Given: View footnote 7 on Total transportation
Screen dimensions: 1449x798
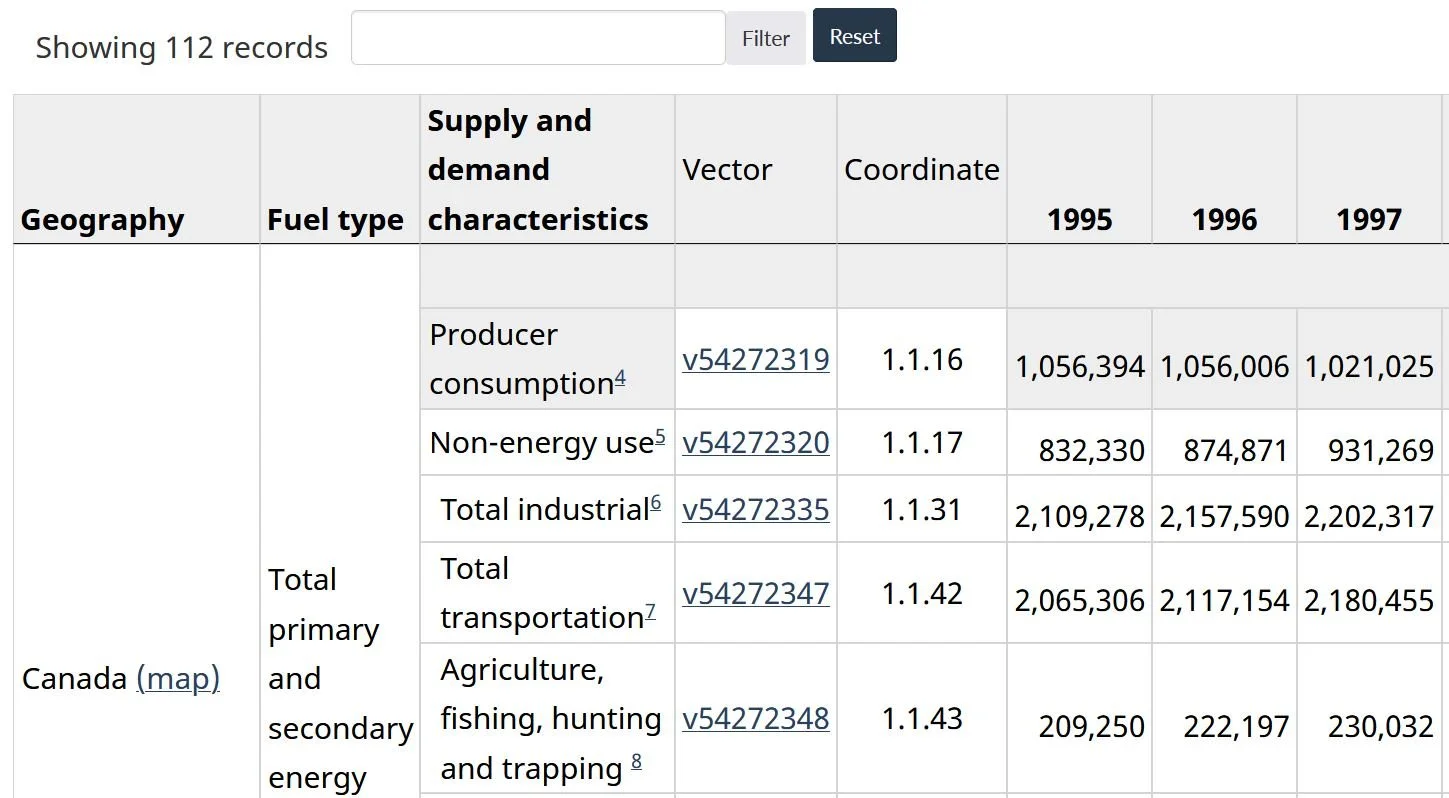Looking at the screenshot, I should [650, 611].
